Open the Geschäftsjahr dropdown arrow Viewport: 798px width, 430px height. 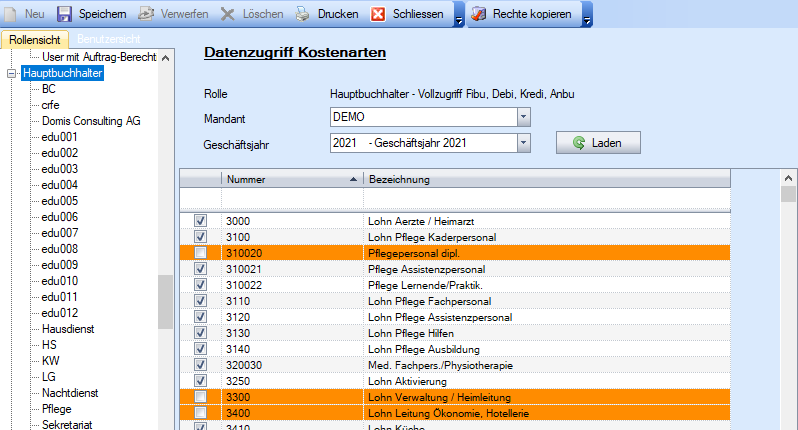[x=524, y=143]
